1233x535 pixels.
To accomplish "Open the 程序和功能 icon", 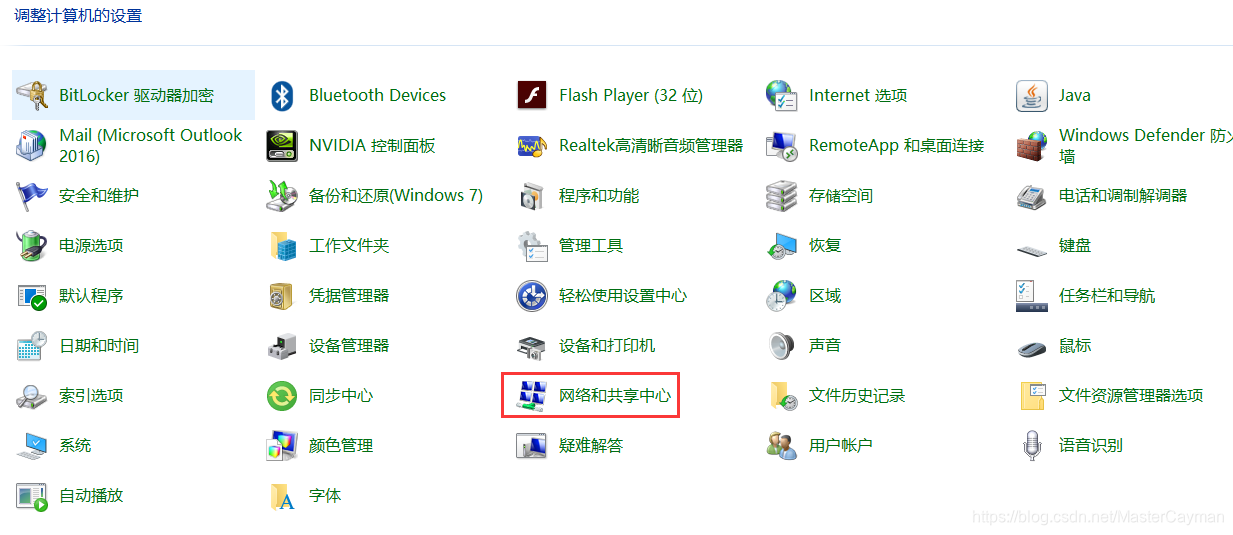I will point(532,196).
